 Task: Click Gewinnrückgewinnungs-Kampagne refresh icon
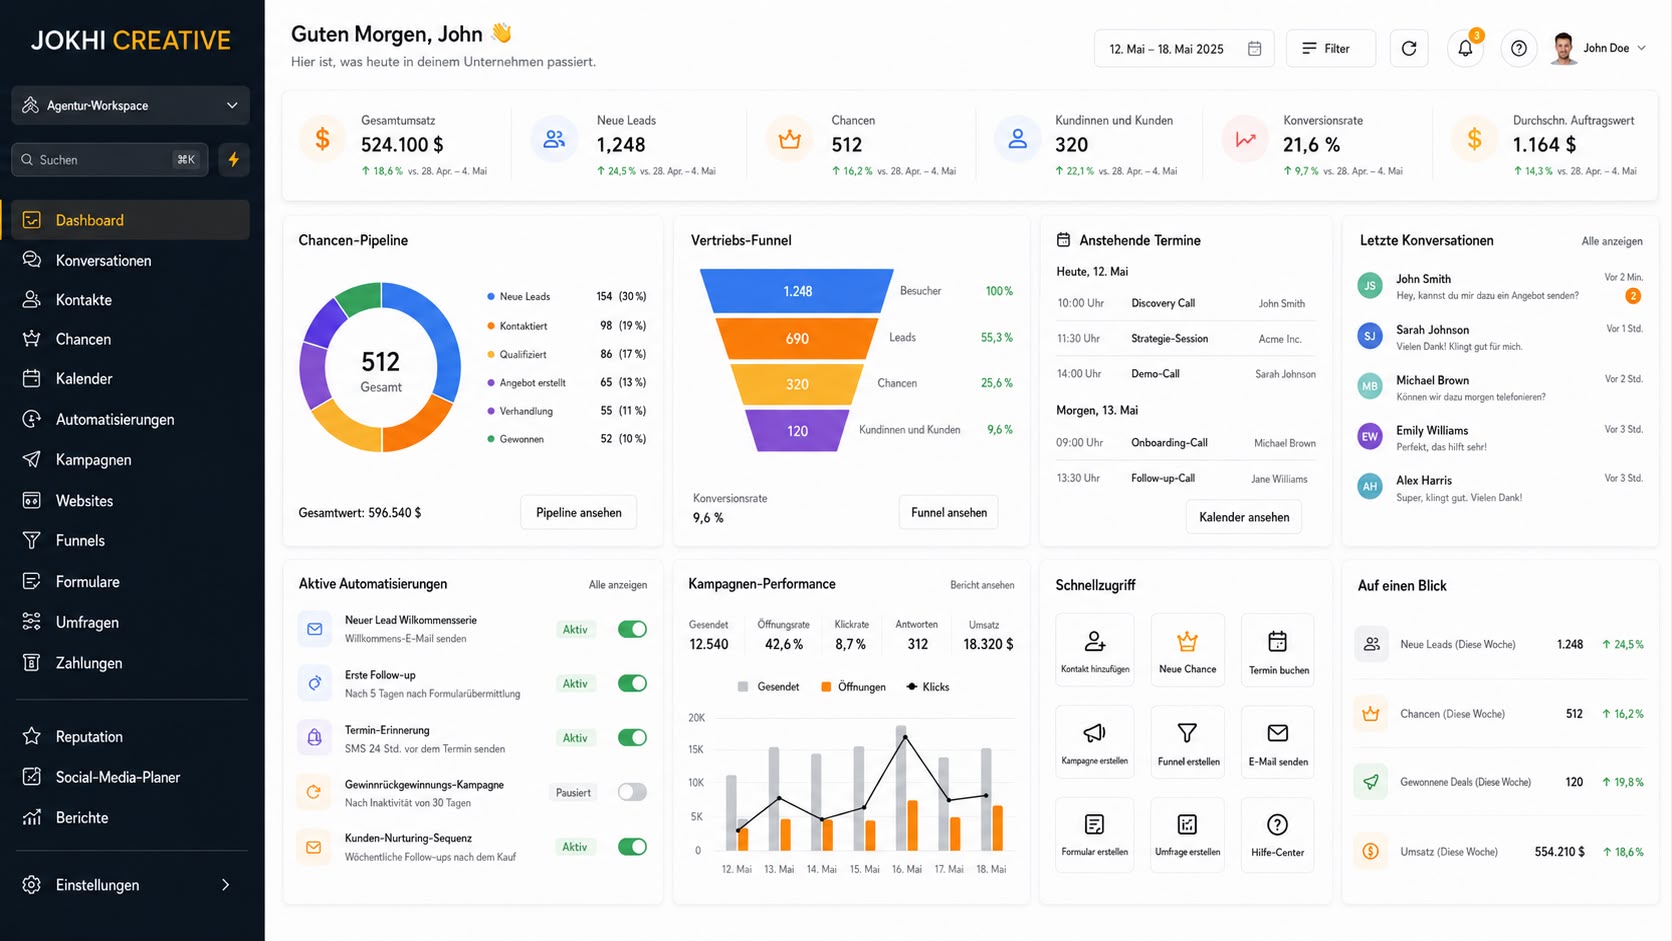point(314,792)
